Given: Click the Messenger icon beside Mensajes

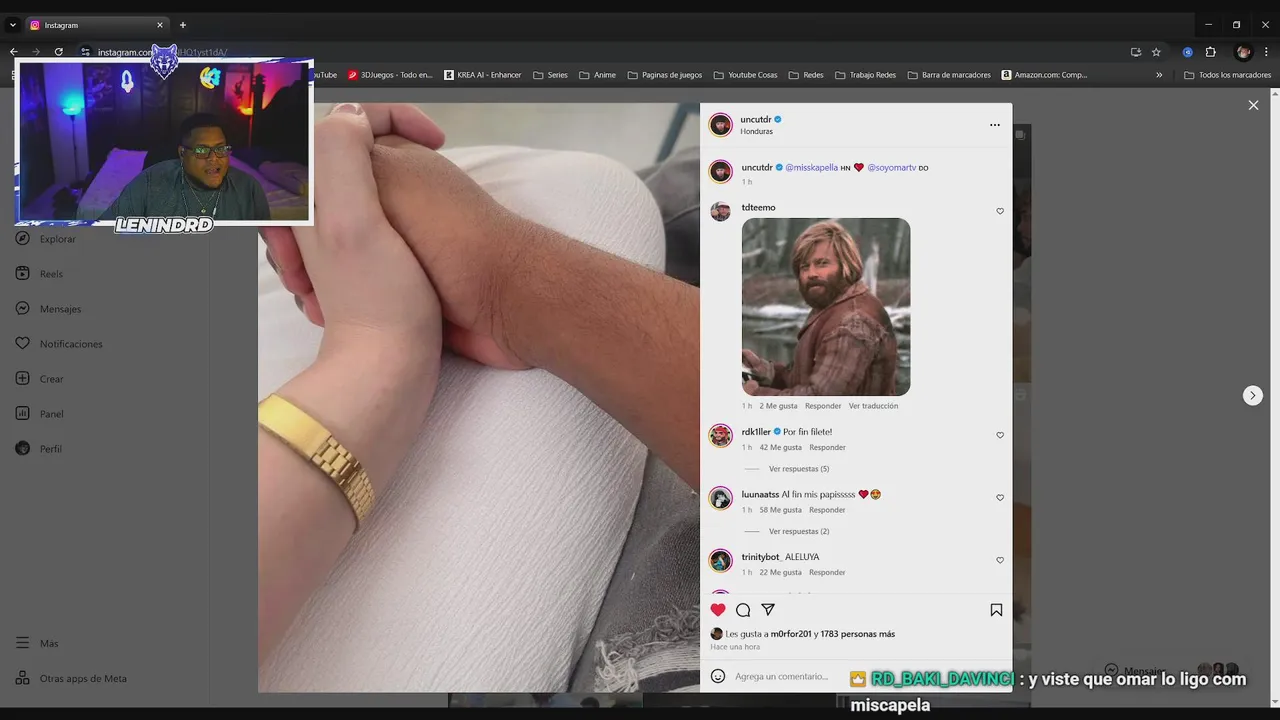Looking at the screenshot, I should 22,308.
